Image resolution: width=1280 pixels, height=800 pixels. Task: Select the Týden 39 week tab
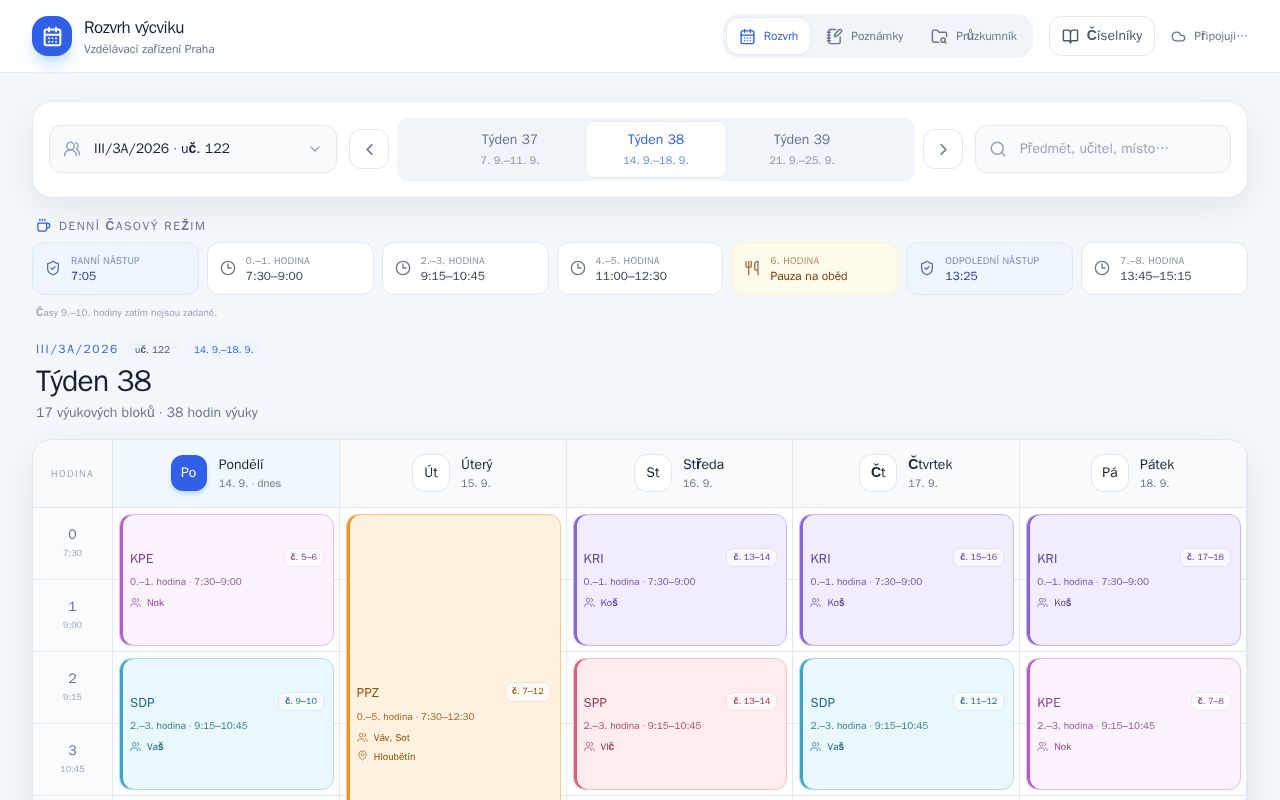point(802,149)
